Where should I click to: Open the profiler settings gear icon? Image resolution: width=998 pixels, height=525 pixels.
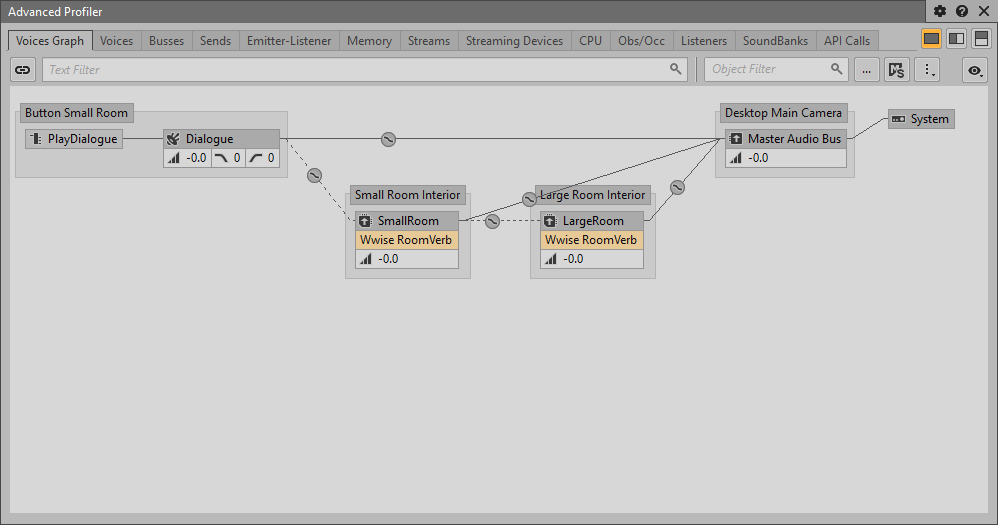point(940,11)
